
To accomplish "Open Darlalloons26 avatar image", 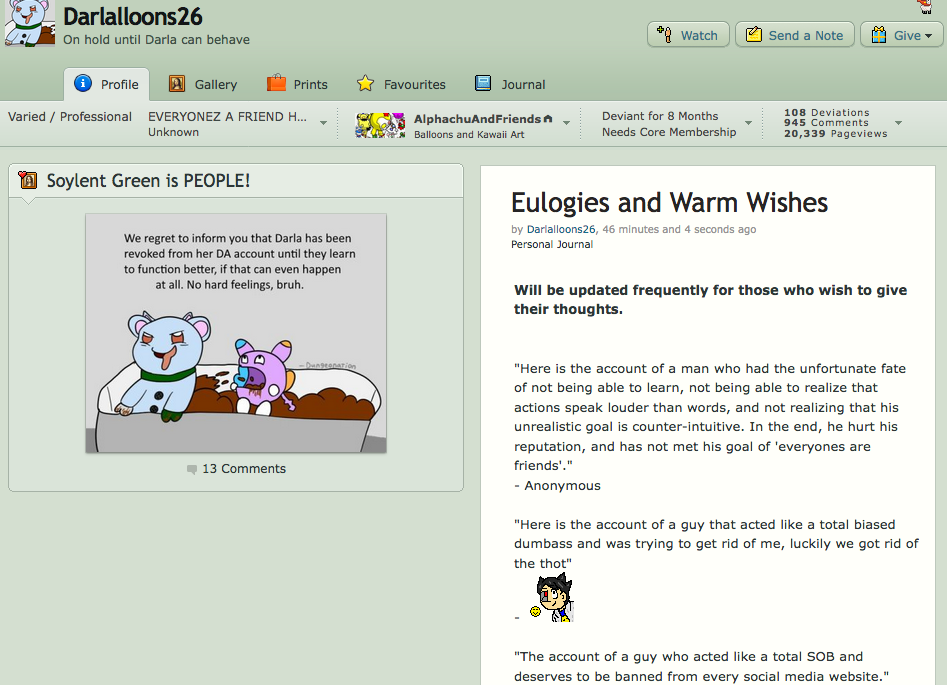I will (29, 23).
